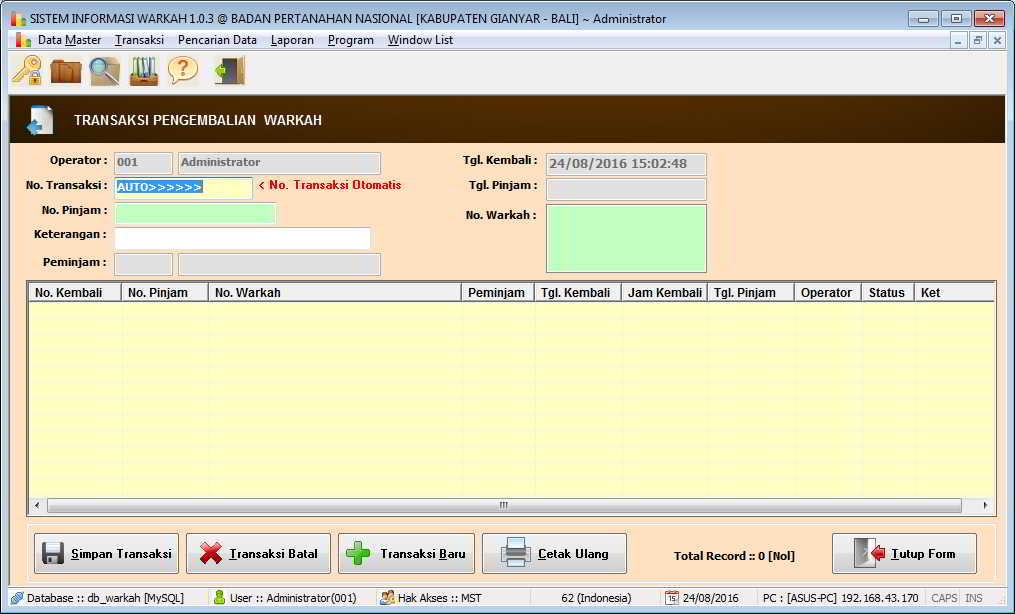Click the magnifying glass search icon
This screenshot has height=614, width=1015.
104,71
